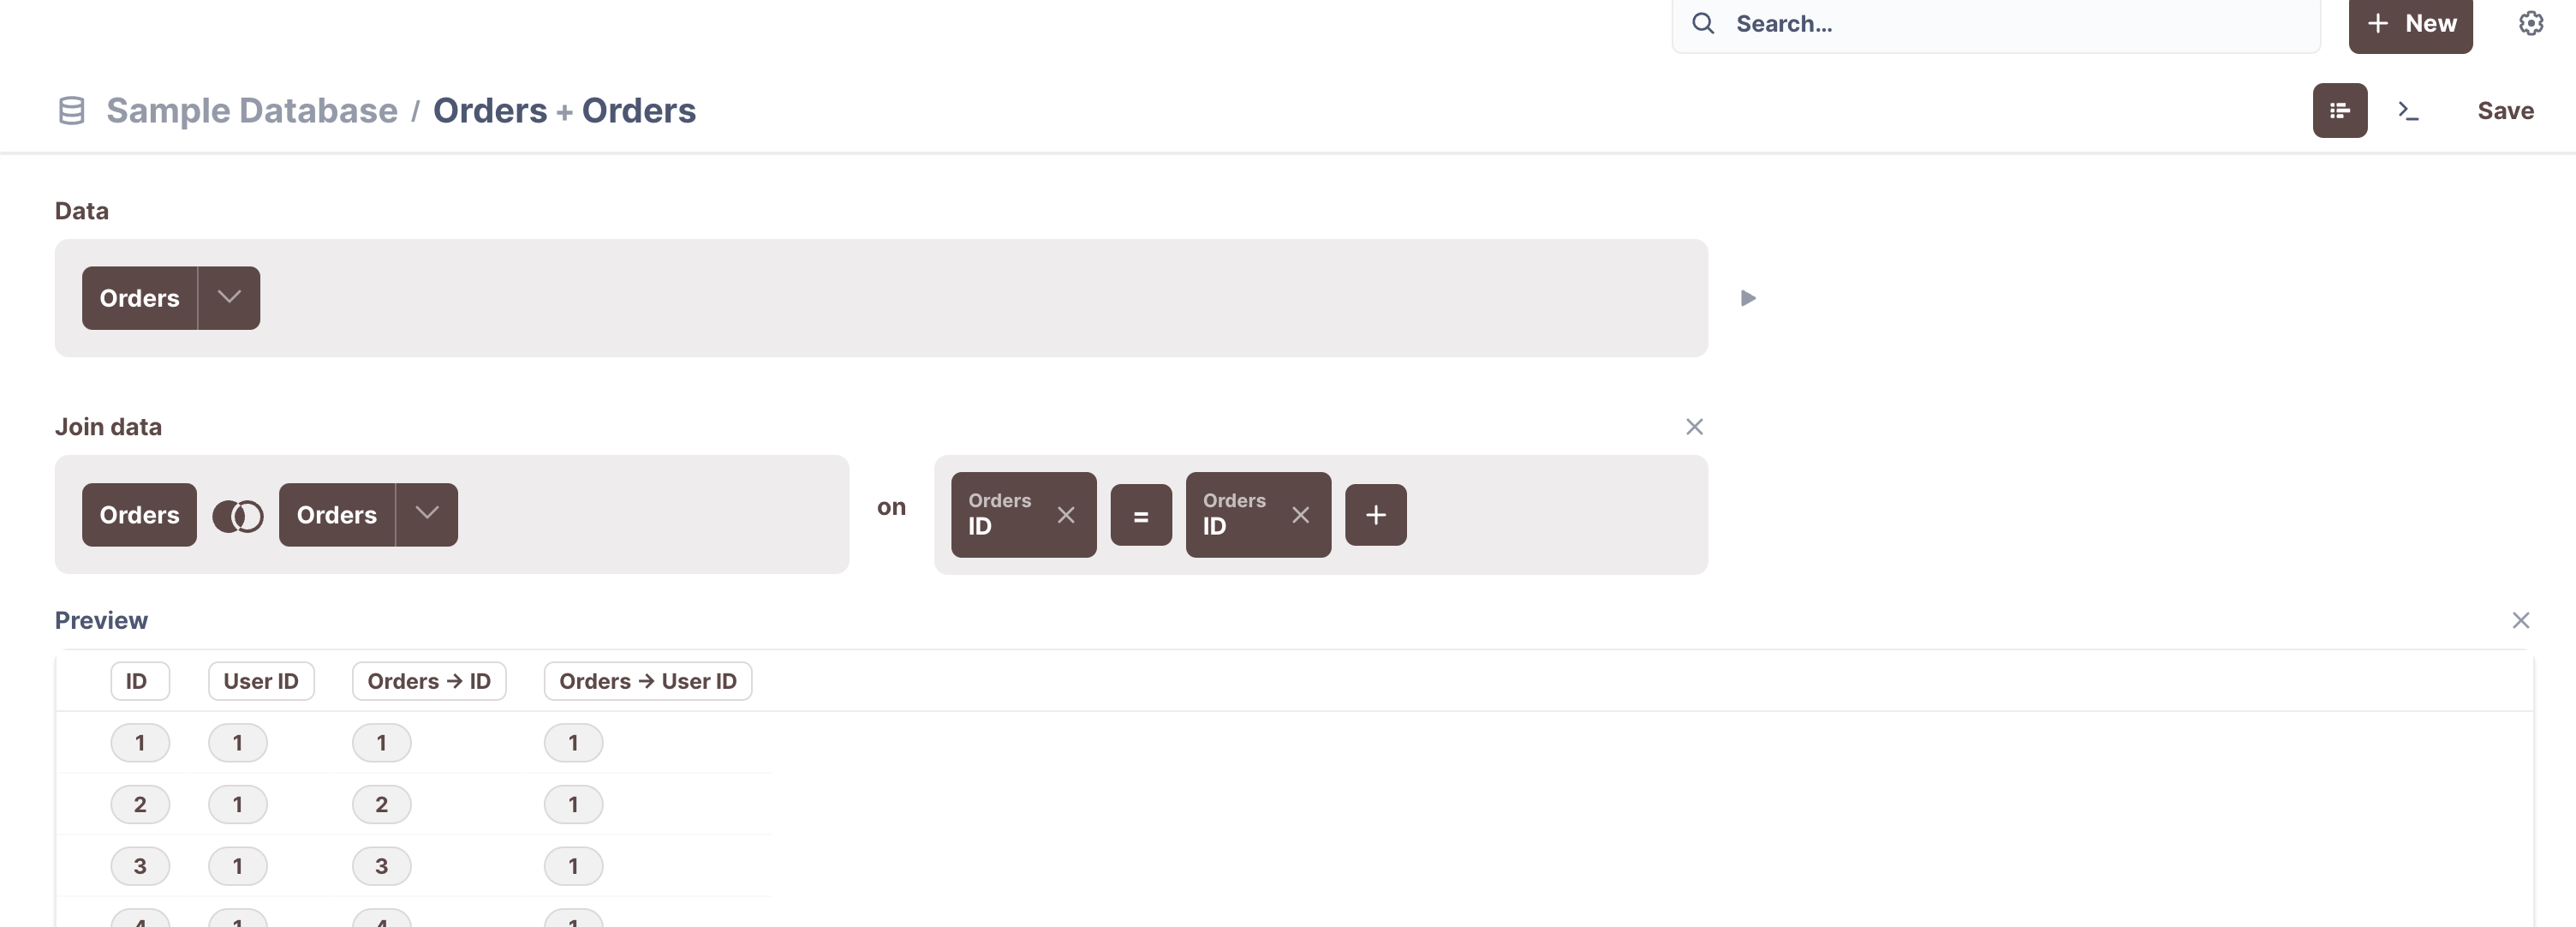The height and width of the screenshot is (927, 2576).
Task: Click the Save button
Action: click(2505, 110)
